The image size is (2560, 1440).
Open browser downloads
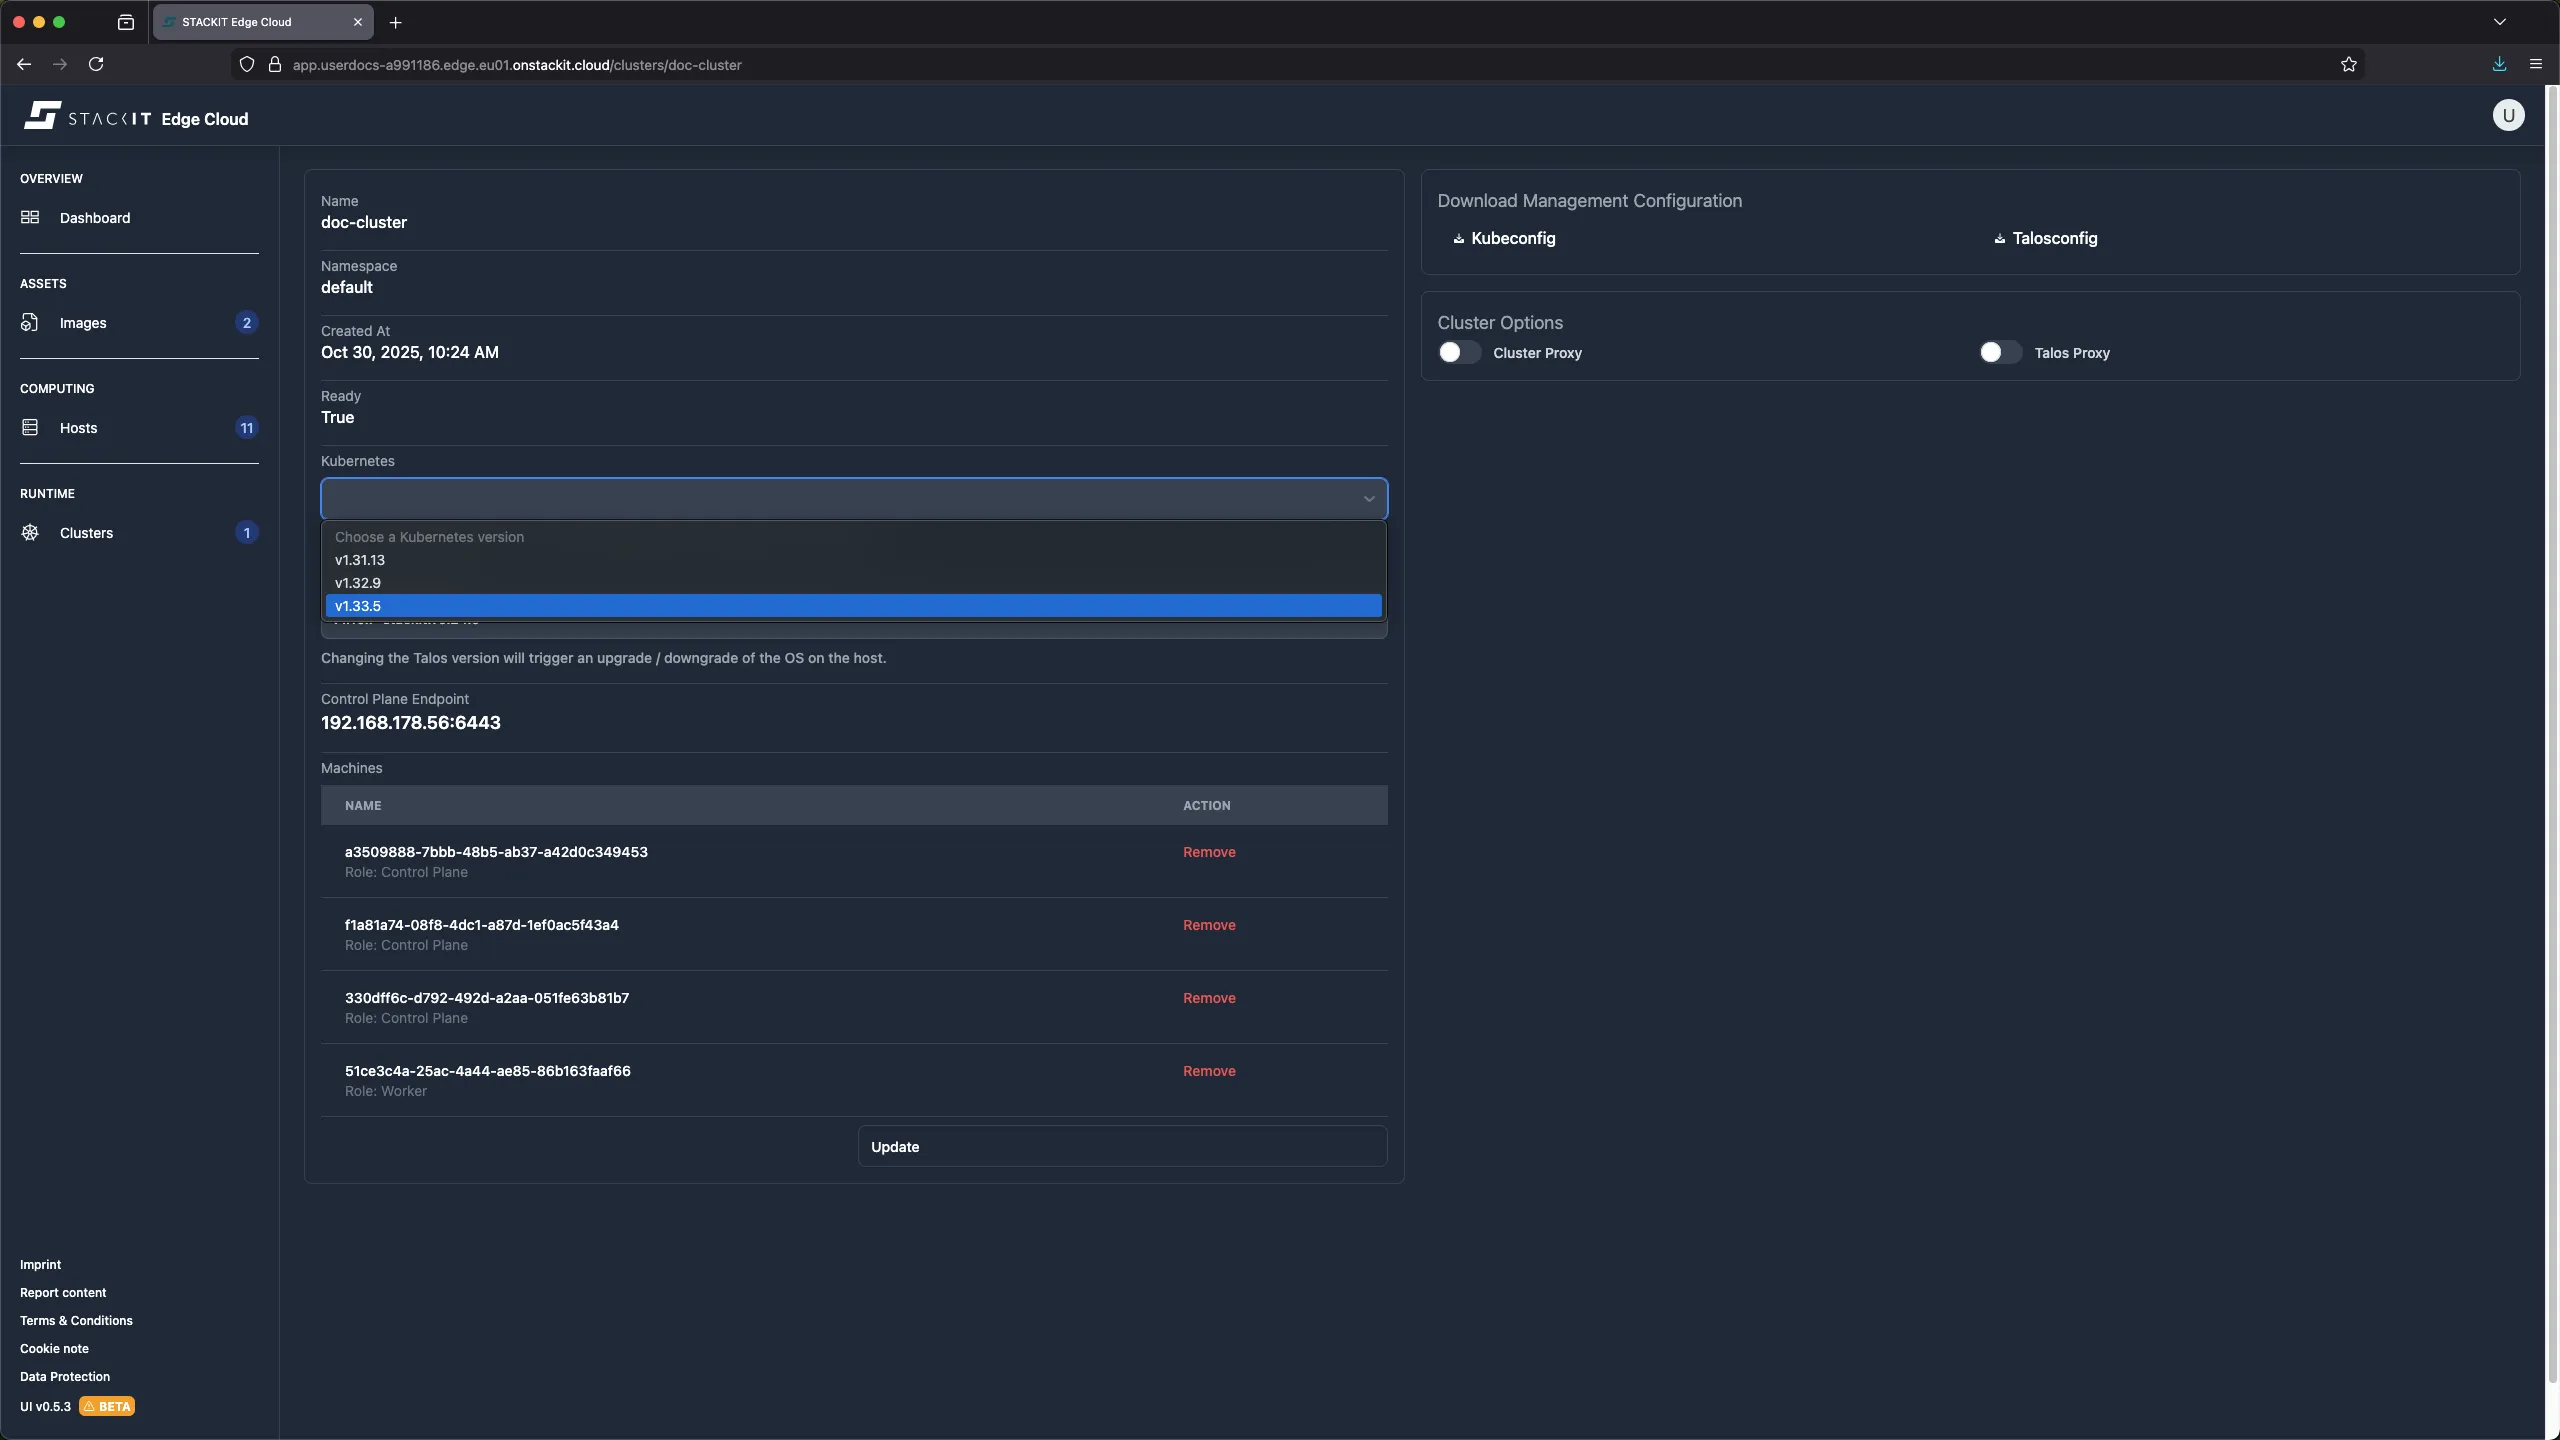[2497, 64]
